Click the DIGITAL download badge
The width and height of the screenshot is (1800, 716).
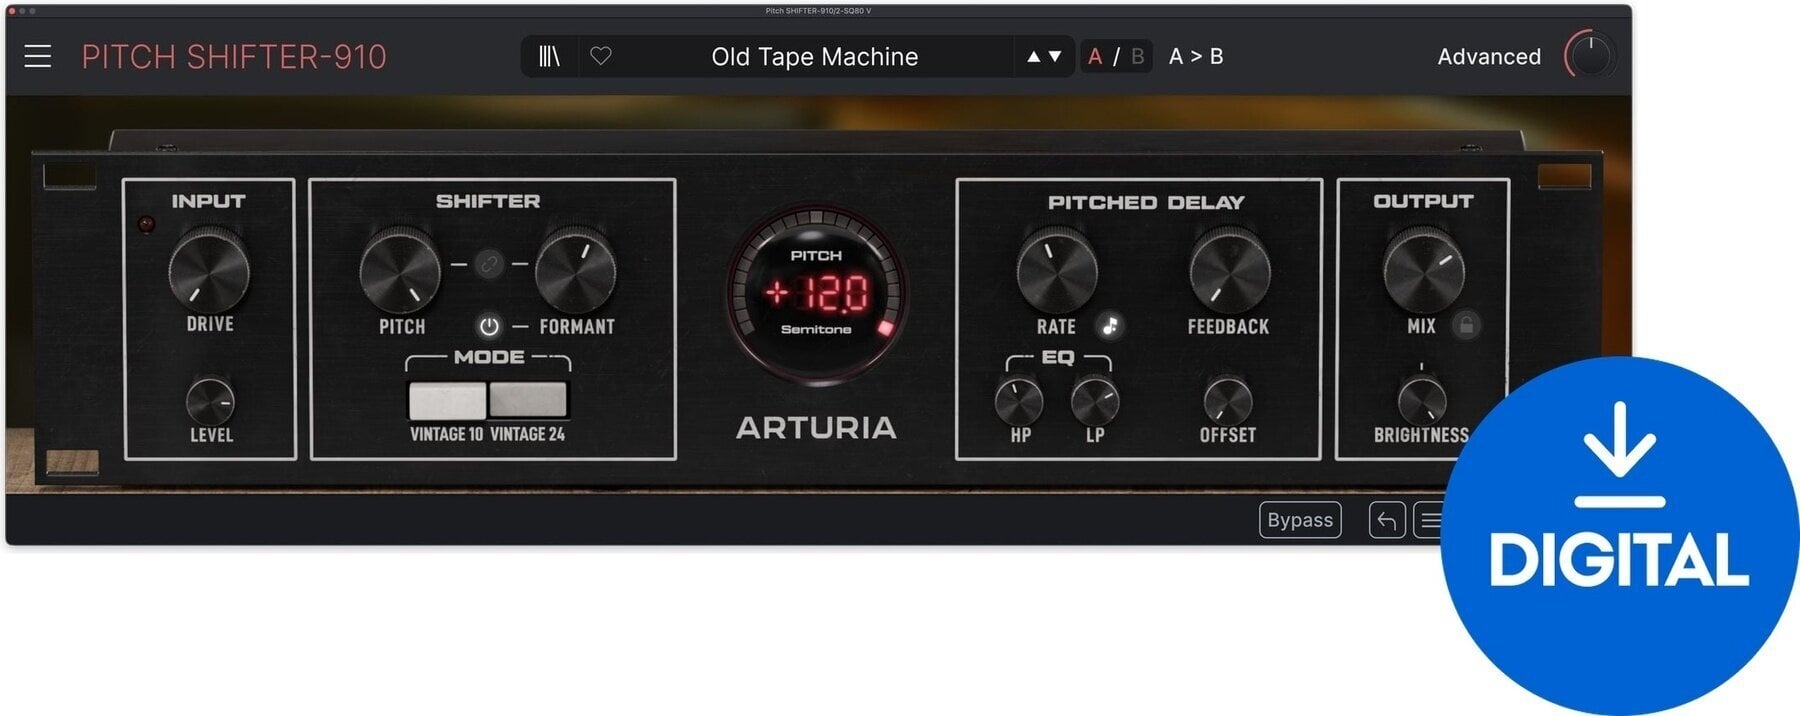[1619, 536]
